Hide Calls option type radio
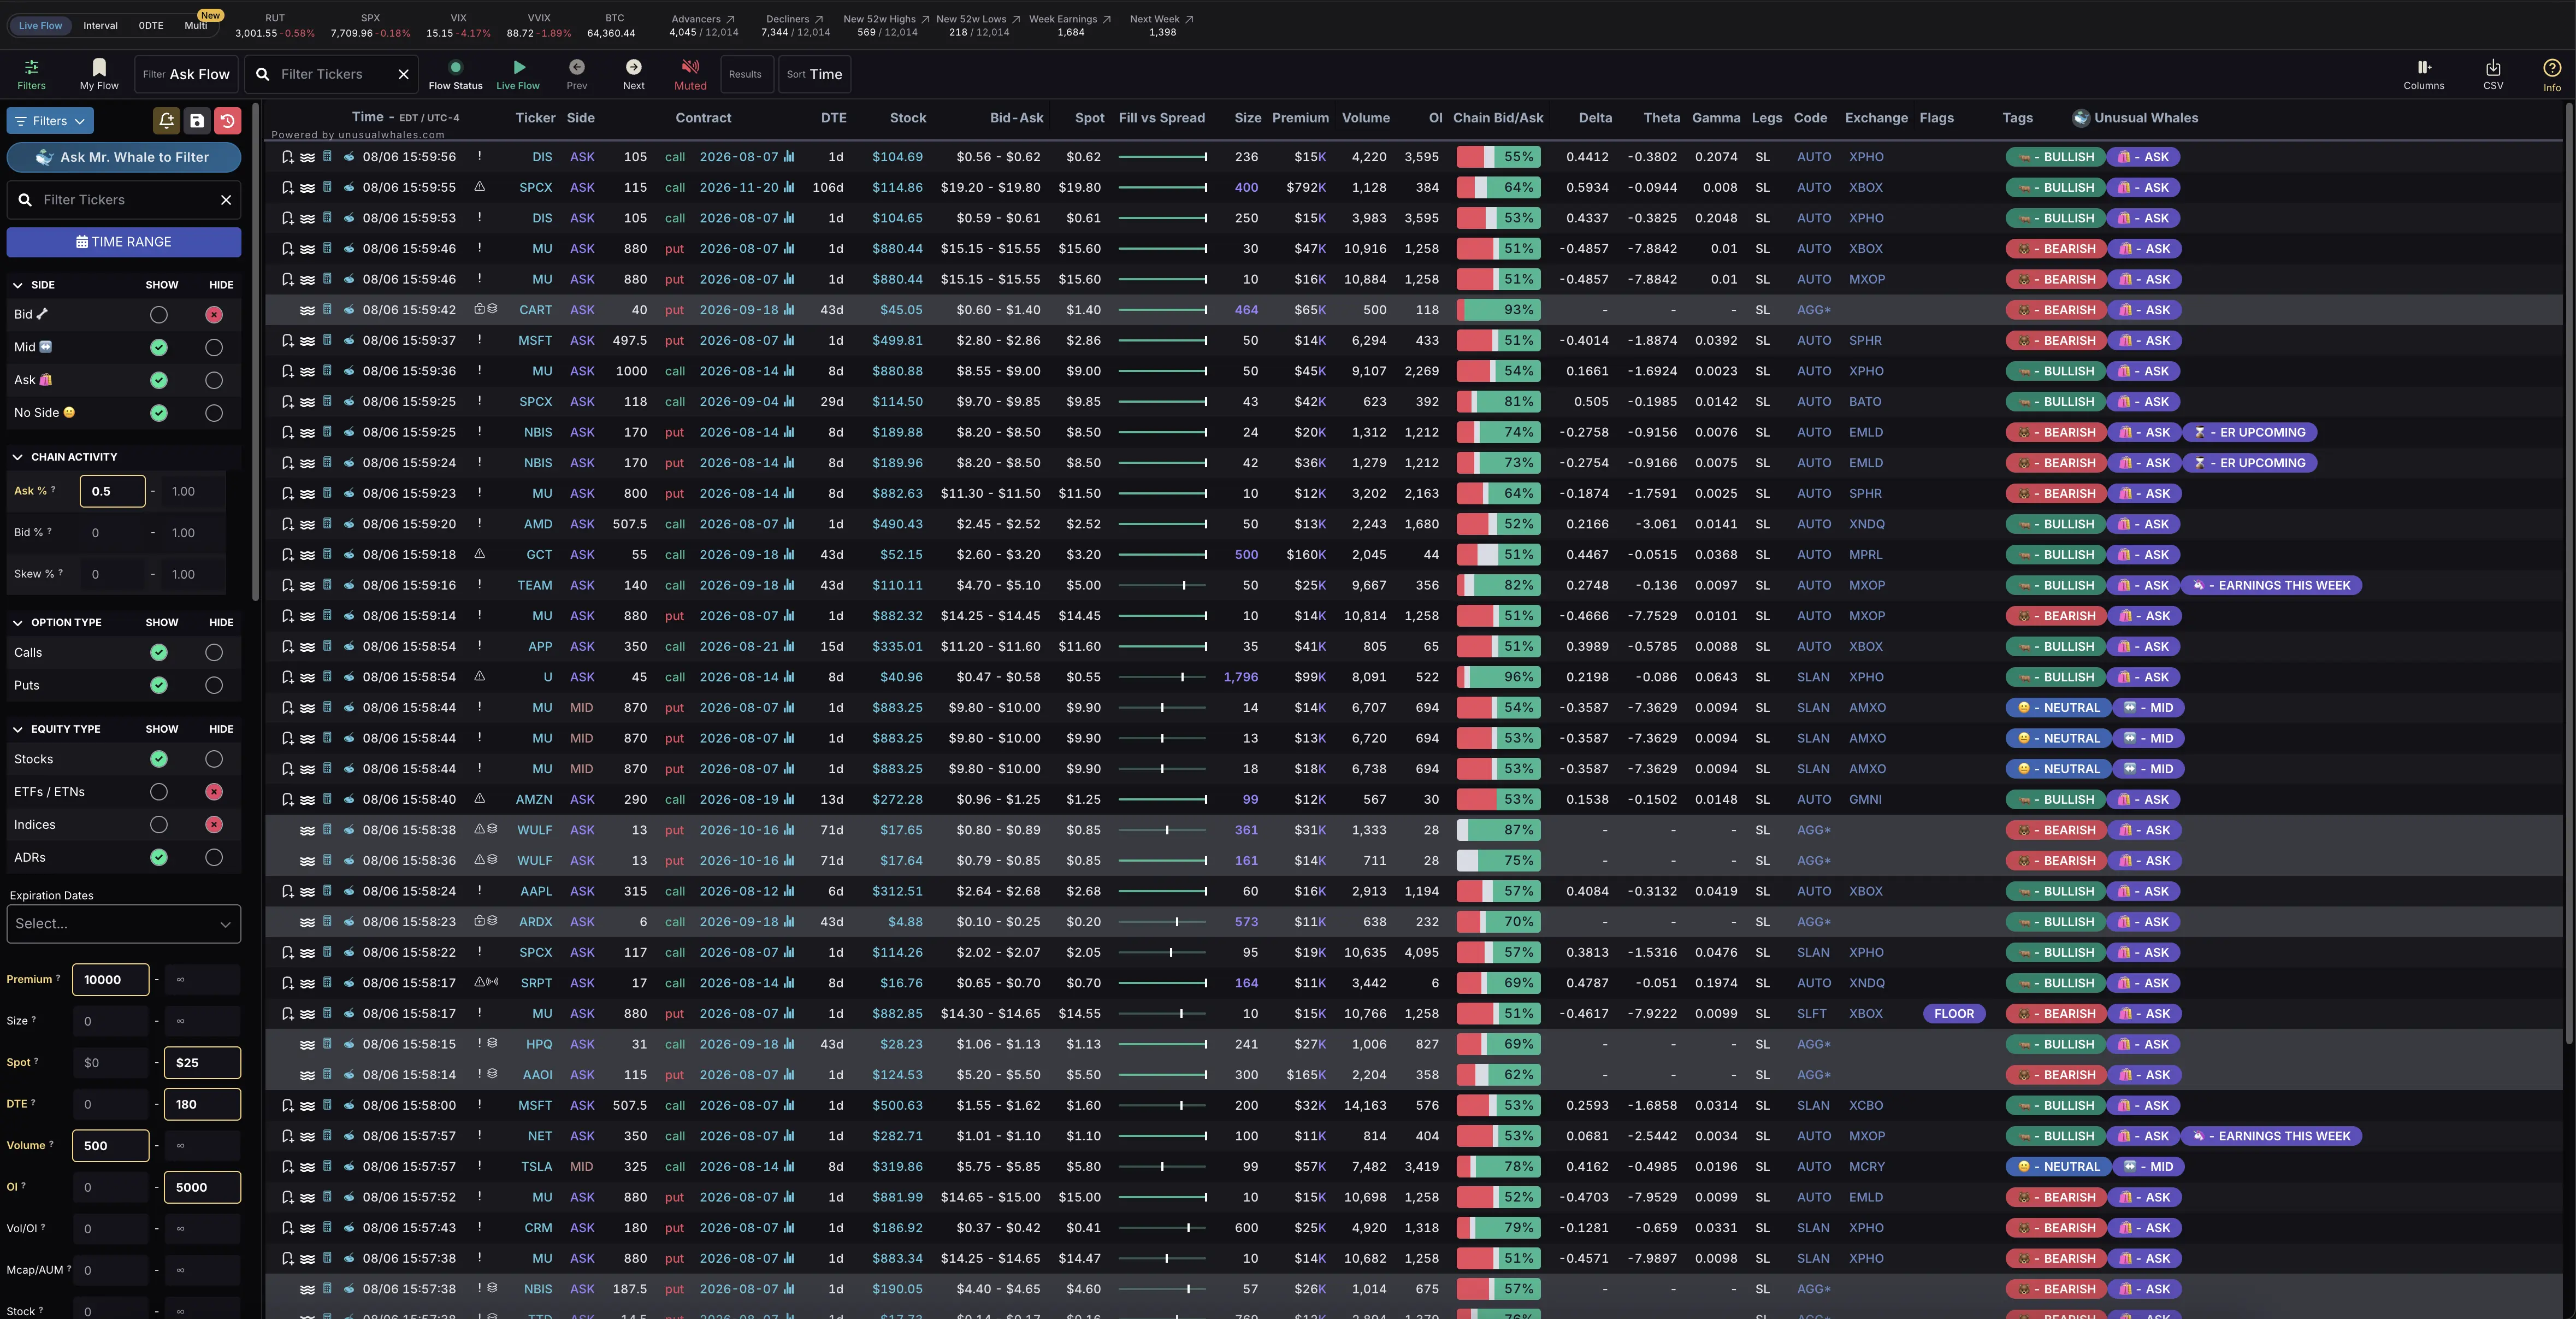Viewport: 2576px width, 1319px height. point(213,652)
